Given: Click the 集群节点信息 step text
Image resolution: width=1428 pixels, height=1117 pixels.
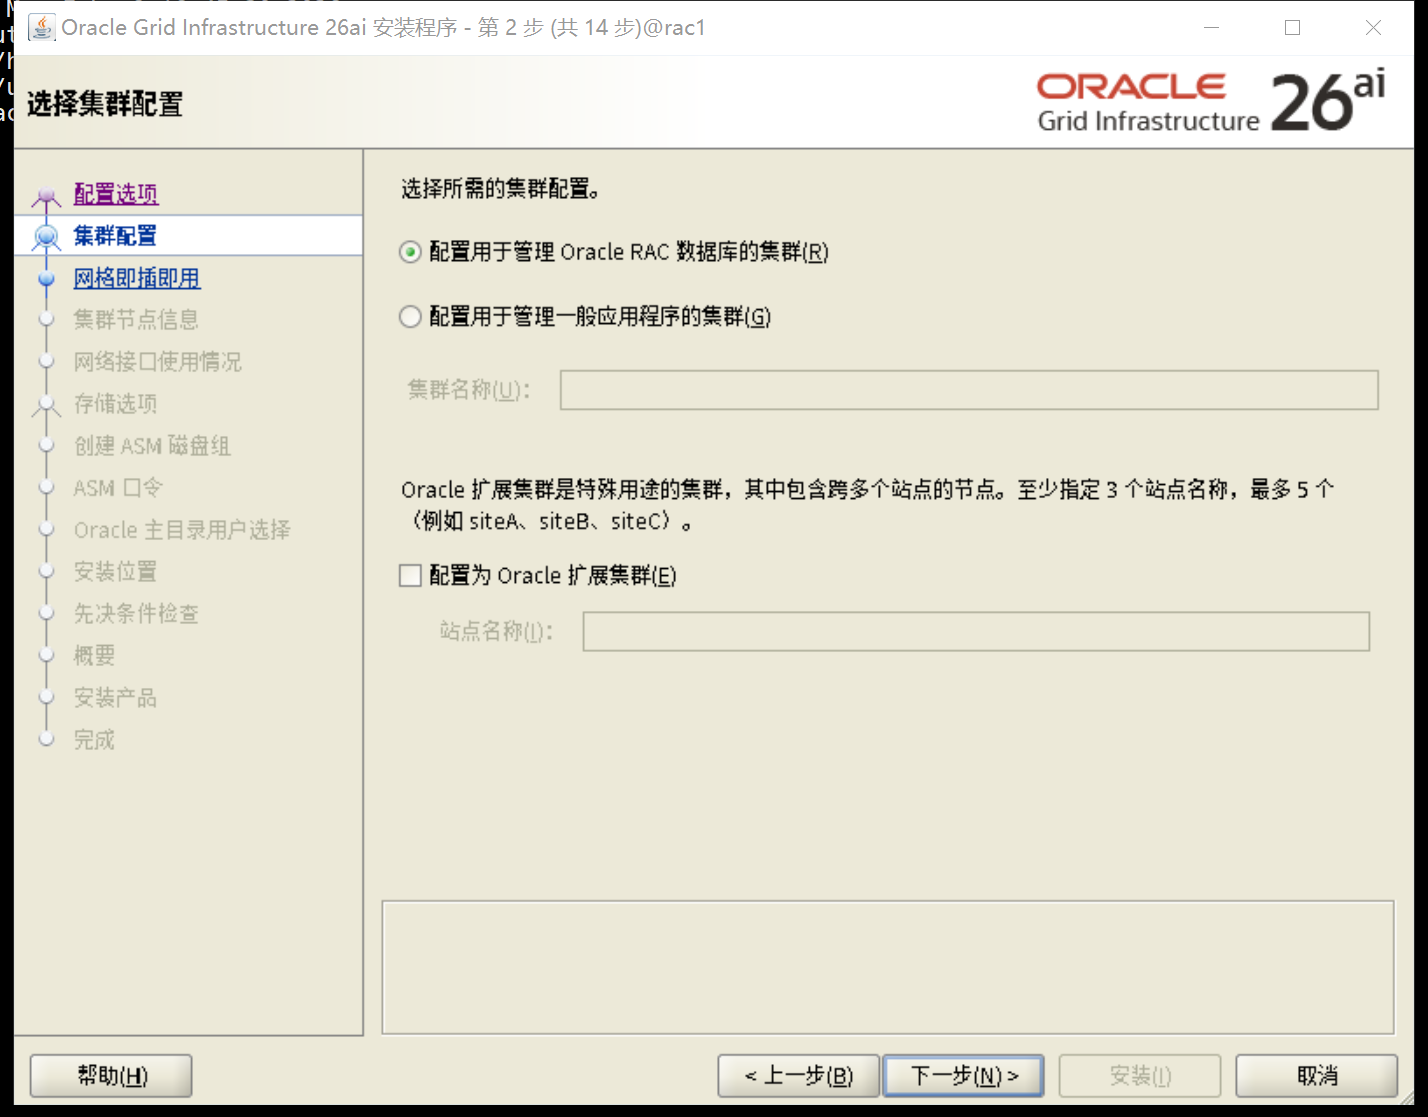Looking at the screenshot, I should (136, 320).
